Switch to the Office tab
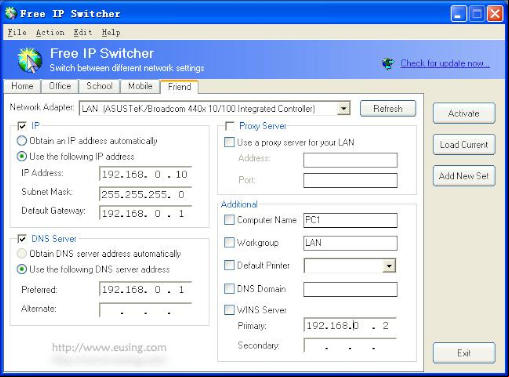The image size is (509, 377). click(x=60, y=86)
